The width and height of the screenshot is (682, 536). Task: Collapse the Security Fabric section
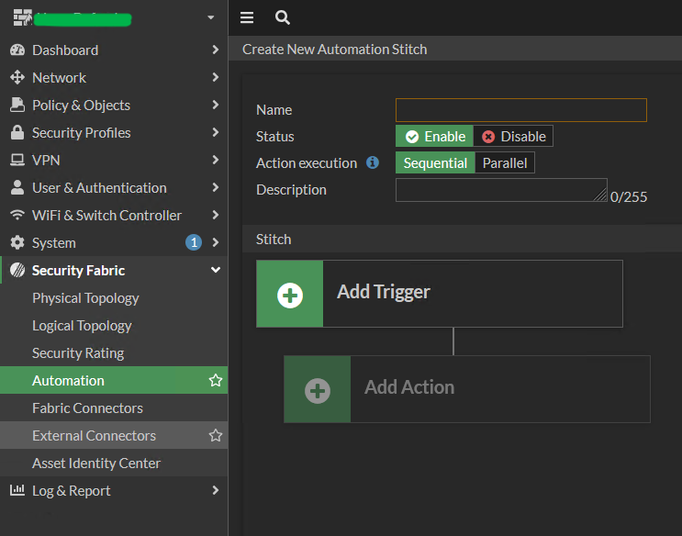click(x=215, y=271)
